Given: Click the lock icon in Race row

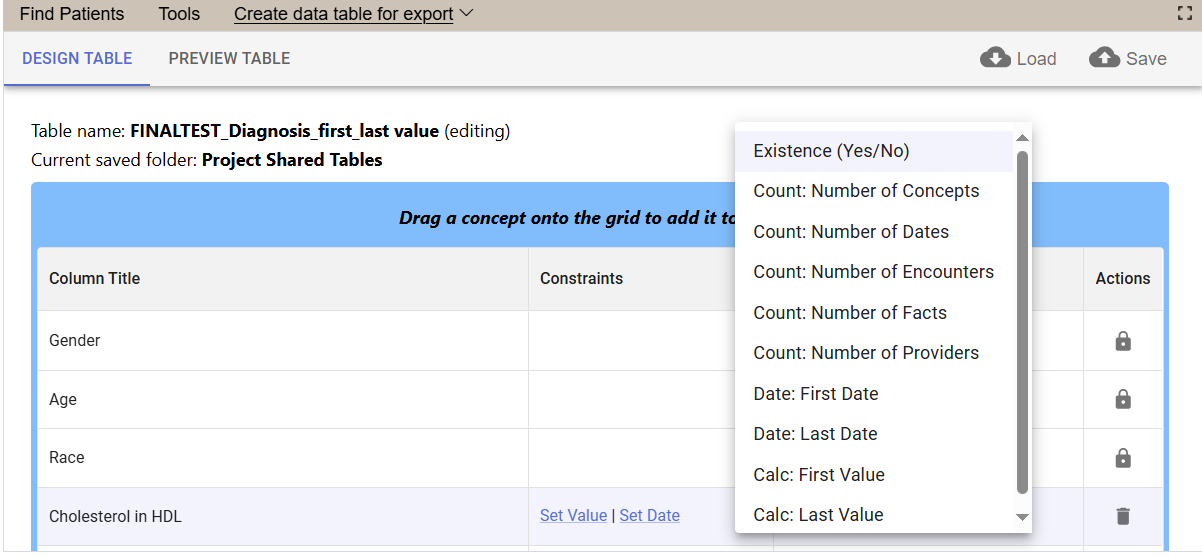Looking at the screenshot, I should pyautogui.click(x=1122, y=458).
